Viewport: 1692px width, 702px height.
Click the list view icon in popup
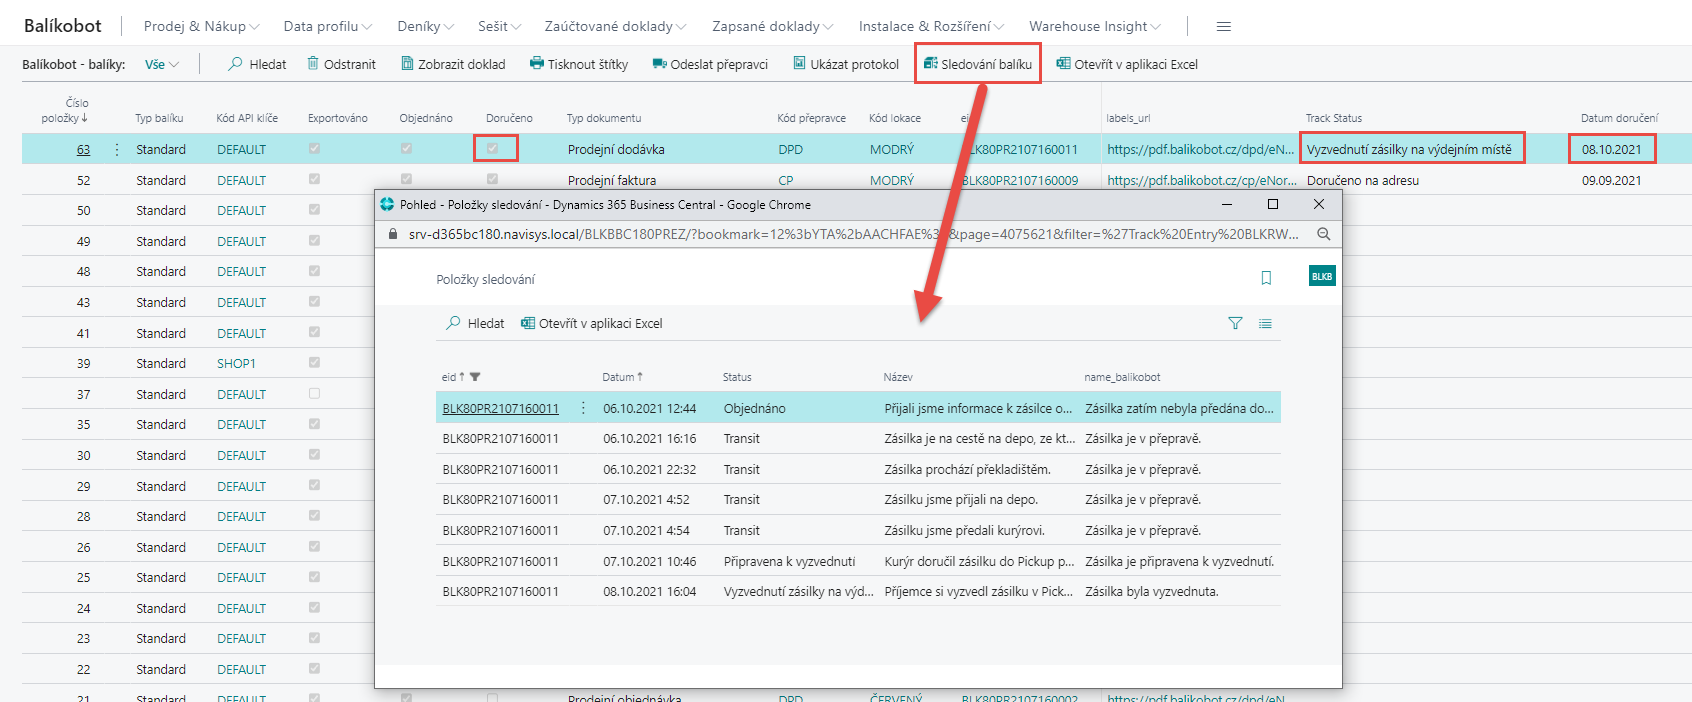point(1265,323)
